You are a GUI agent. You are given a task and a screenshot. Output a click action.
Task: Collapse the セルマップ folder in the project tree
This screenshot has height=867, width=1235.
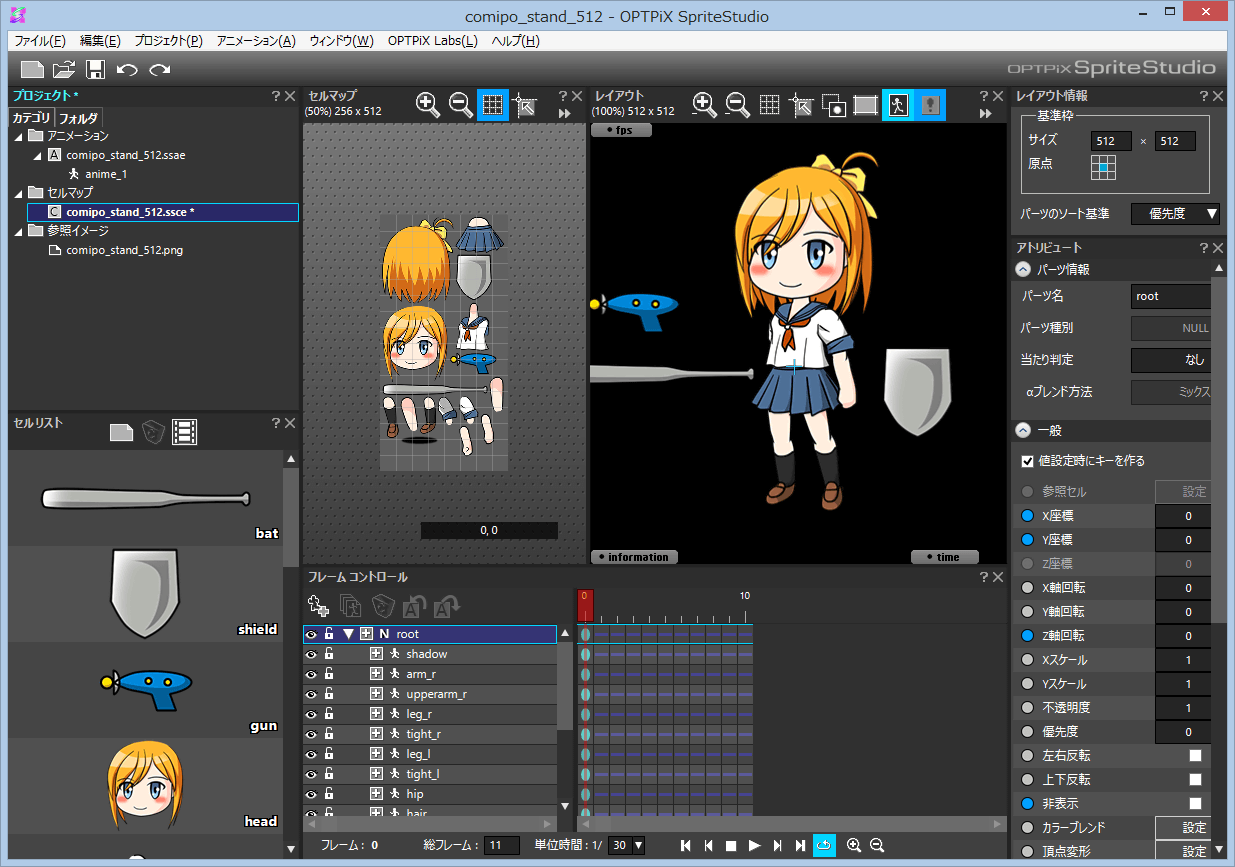(x=18, y=193)
